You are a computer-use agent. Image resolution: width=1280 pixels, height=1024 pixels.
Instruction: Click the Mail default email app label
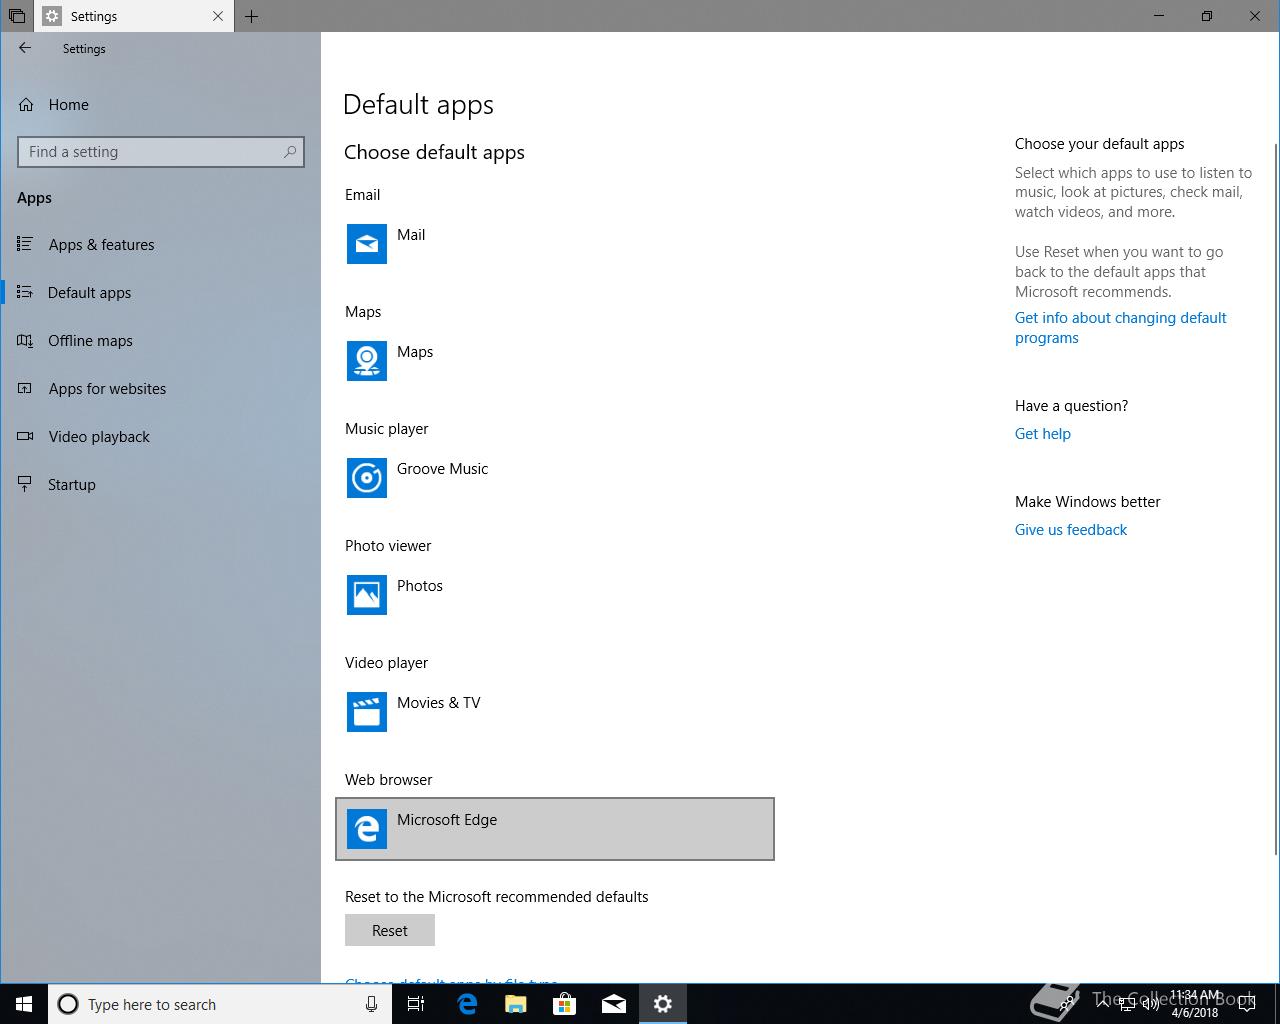[x=411, y=235]
